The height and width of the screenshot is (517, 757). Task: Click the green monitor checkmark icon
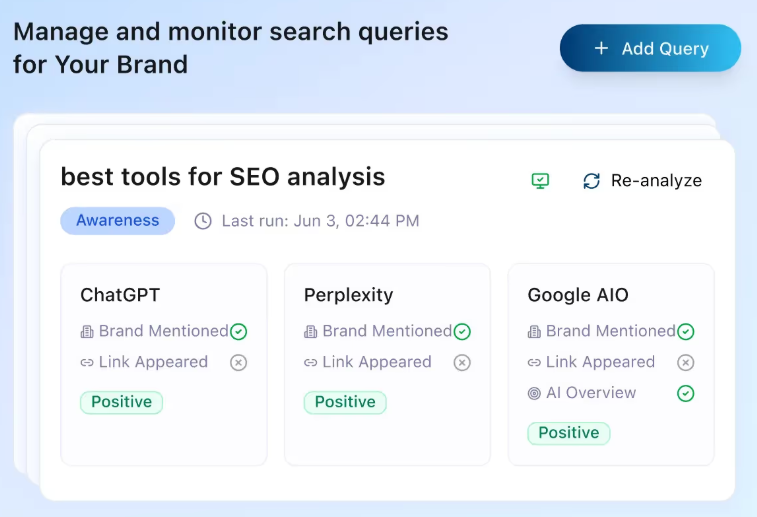(540, 181)
